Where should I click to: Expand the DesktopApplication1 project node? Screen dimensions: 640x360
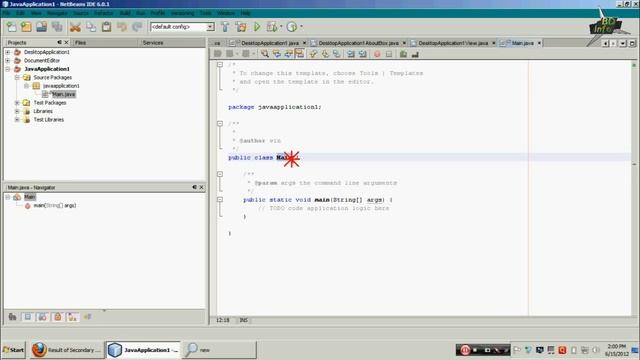pos(8,52)
